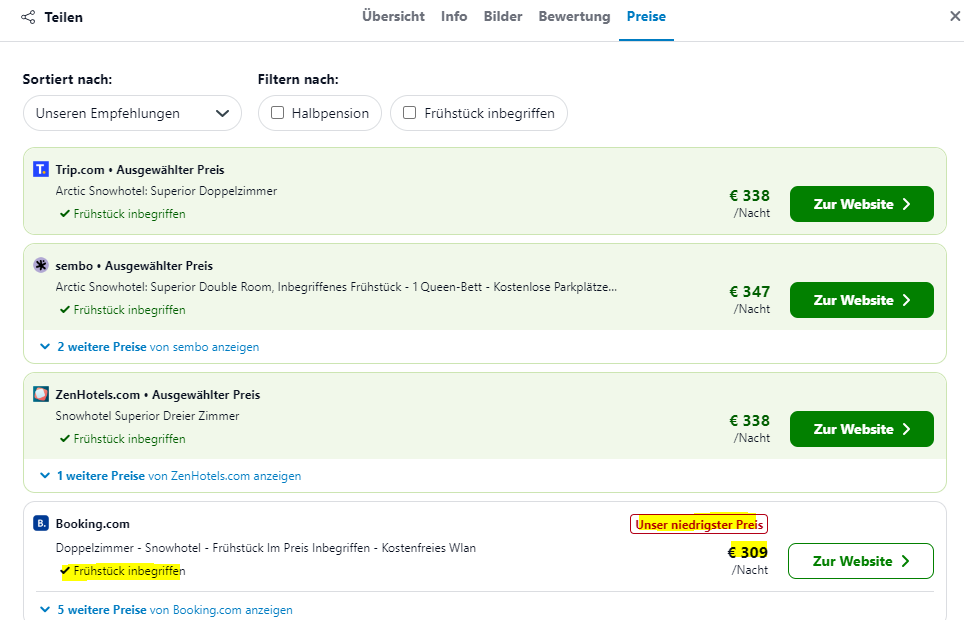This screenshot has height=620, width=964.
Task: Click the sembo Superior Double Room description
Action: coord(336,287)
